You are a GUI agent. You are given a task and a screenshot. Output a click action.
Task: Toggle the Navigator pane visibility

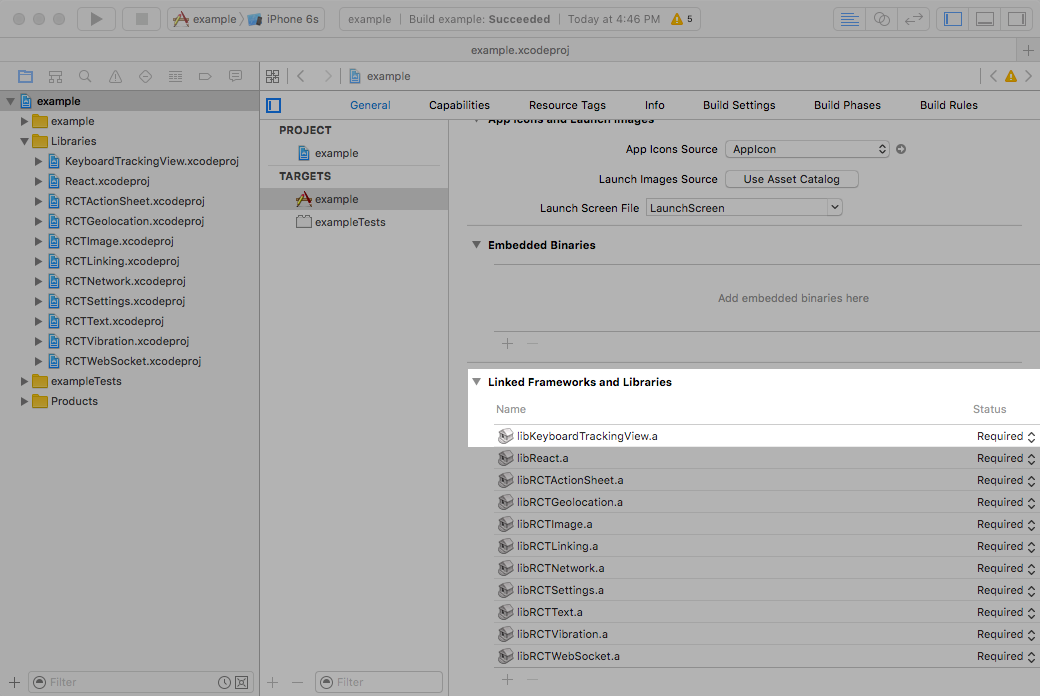coord(953,19)
